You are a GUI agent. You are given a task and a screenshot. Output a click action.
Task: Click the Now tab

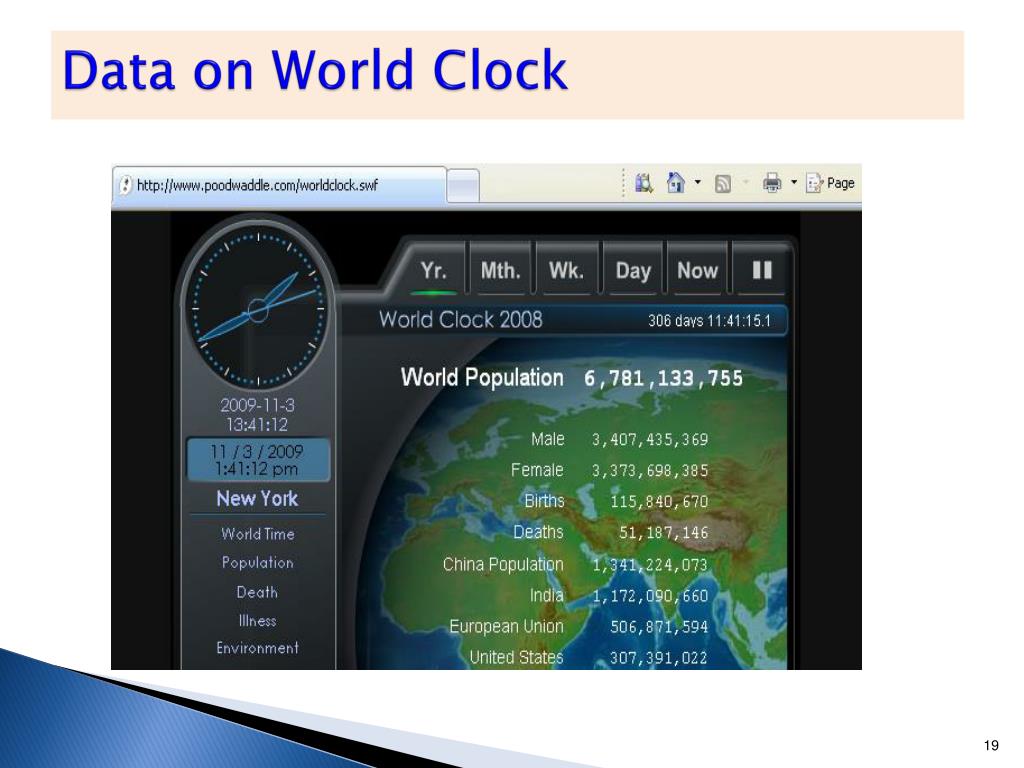coord(697,270)
